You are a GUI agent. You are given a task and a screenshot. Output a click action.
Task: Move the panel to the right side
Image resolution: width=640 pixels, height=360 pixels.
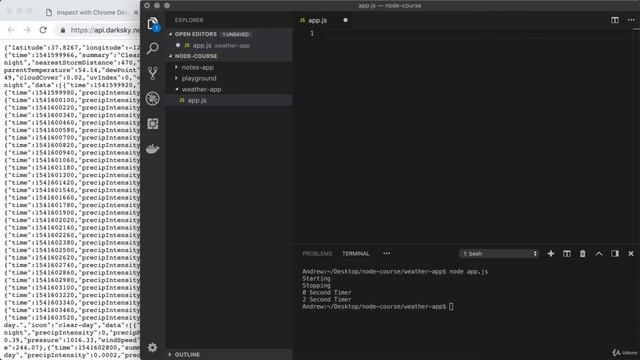pos(615,253)
